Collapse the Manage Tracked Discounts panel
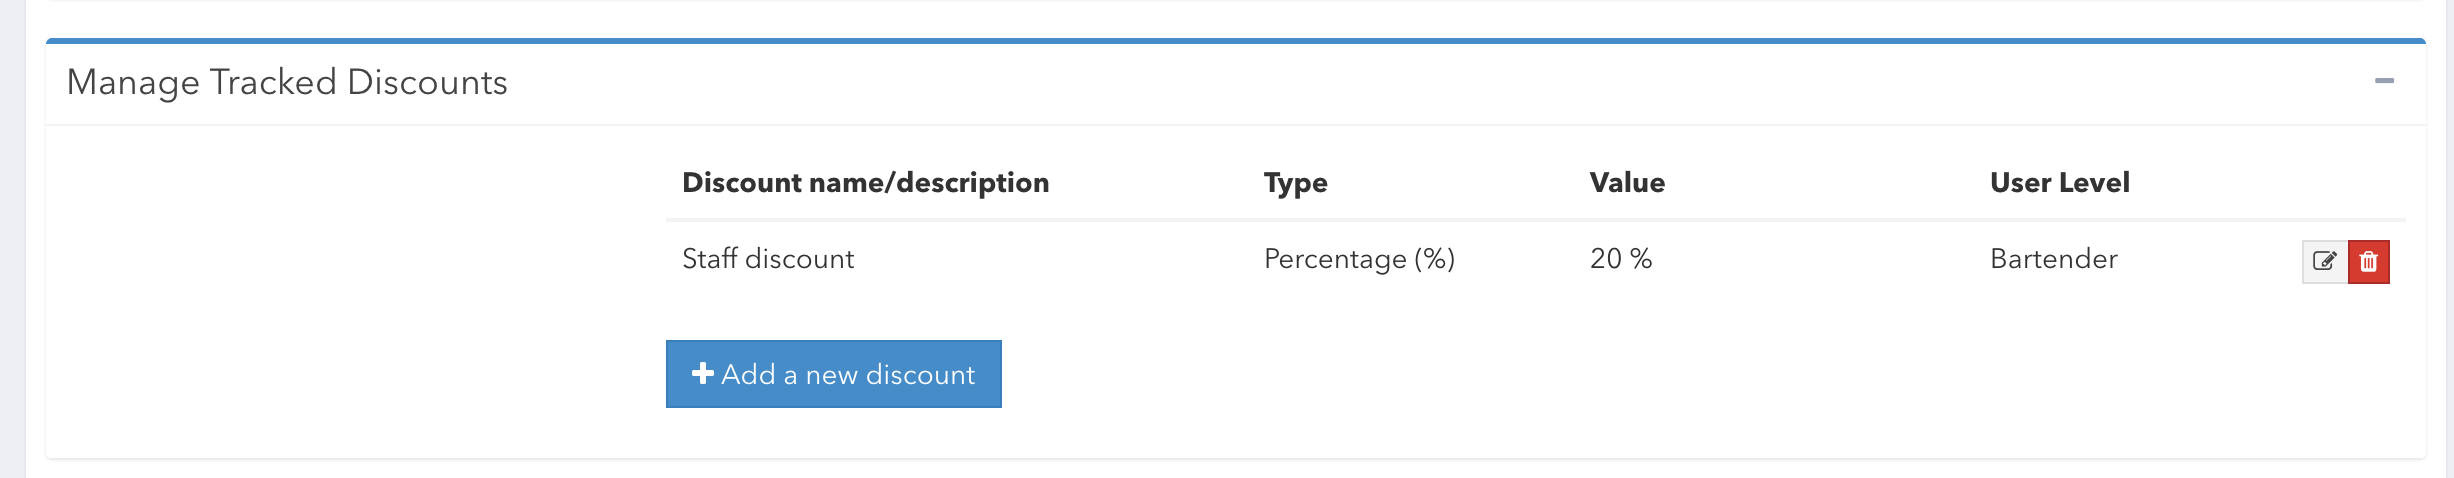Image resolution: width=2454 pixels, height=478 pixels. [2384, 81]
